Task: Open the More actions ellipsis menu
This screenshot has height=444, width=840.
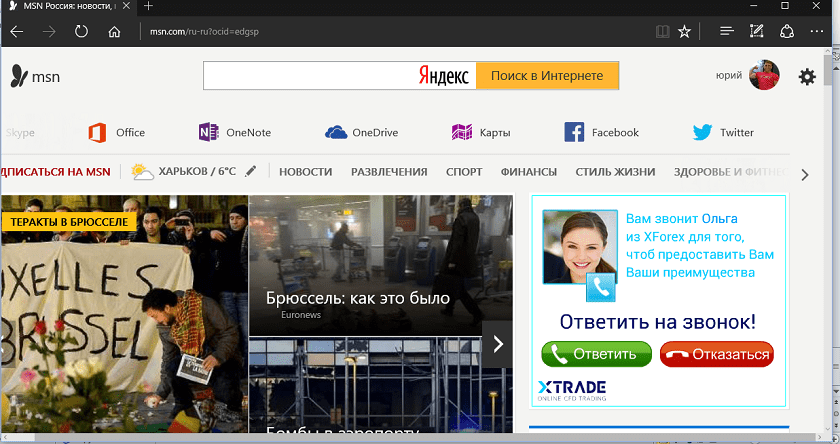Action: click(816, 32)
